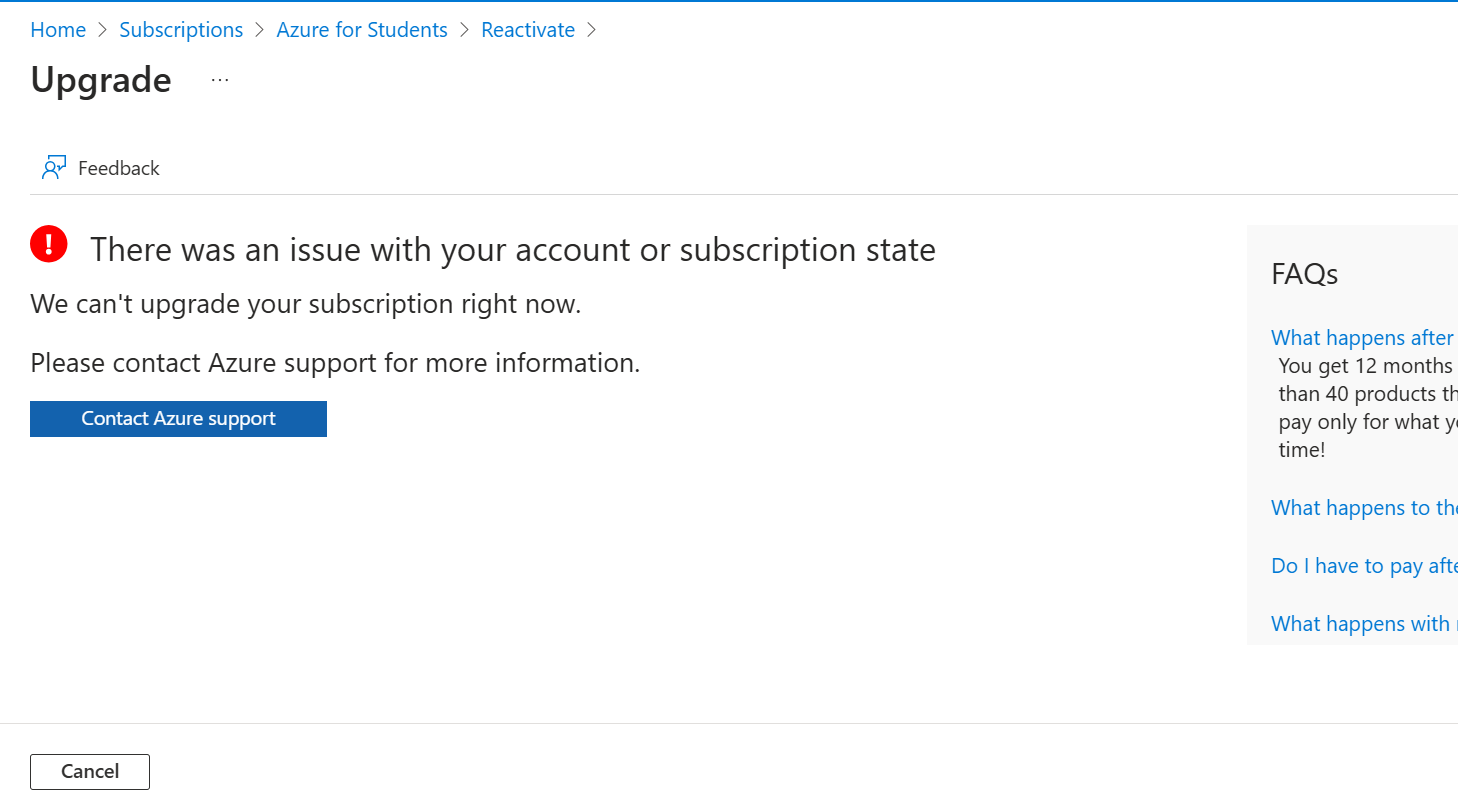Image resolution: width=1458 pixels, height=811 pixels.
Task: Click the red error exclamation icon
Action: click(49, 244)
